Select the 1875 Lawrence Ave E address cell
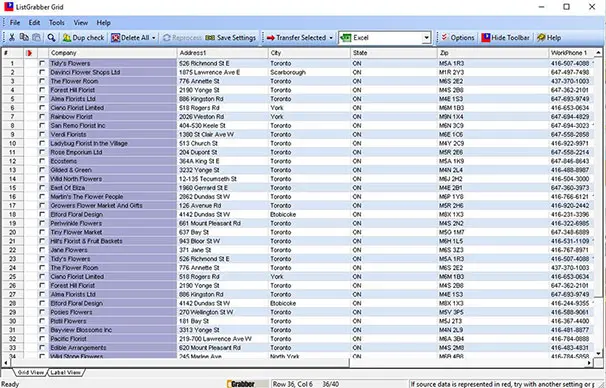Image resolution: width=606 pixels, height=388 pixels. click(x=222, y=72)
